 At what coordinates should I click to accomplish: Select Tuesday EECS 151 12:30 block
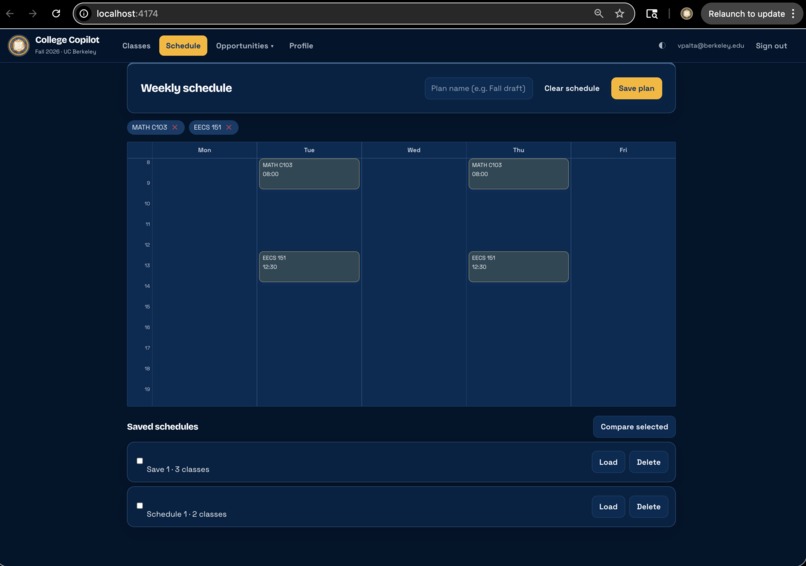pos(309,266)
